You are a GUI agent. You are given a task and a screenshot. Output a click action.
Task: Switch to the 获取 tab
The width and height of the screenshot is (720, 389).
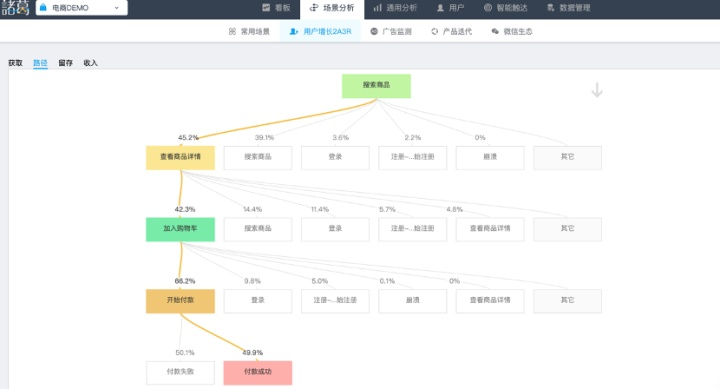tap(15, 63)
